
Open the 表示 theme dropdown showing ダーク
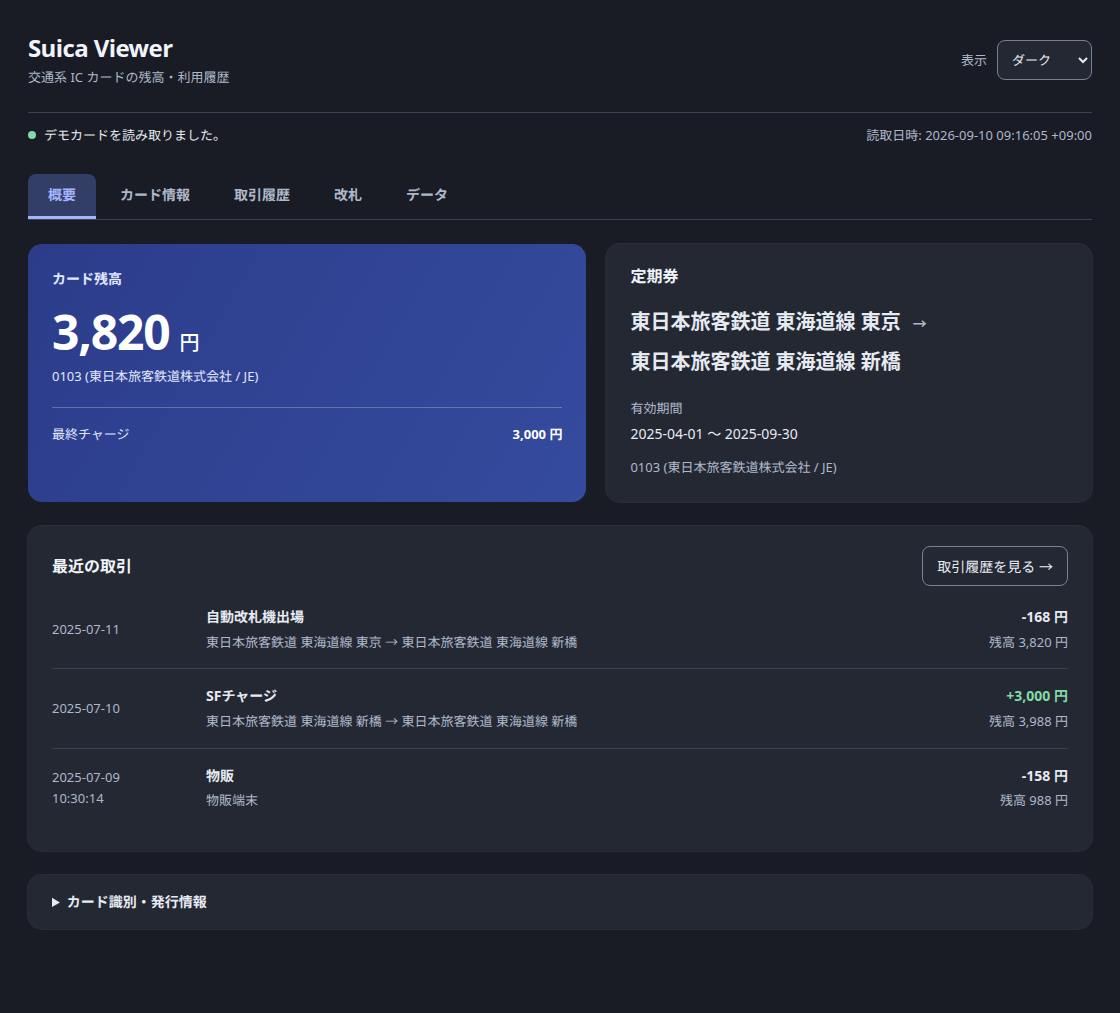[1044, 60]
